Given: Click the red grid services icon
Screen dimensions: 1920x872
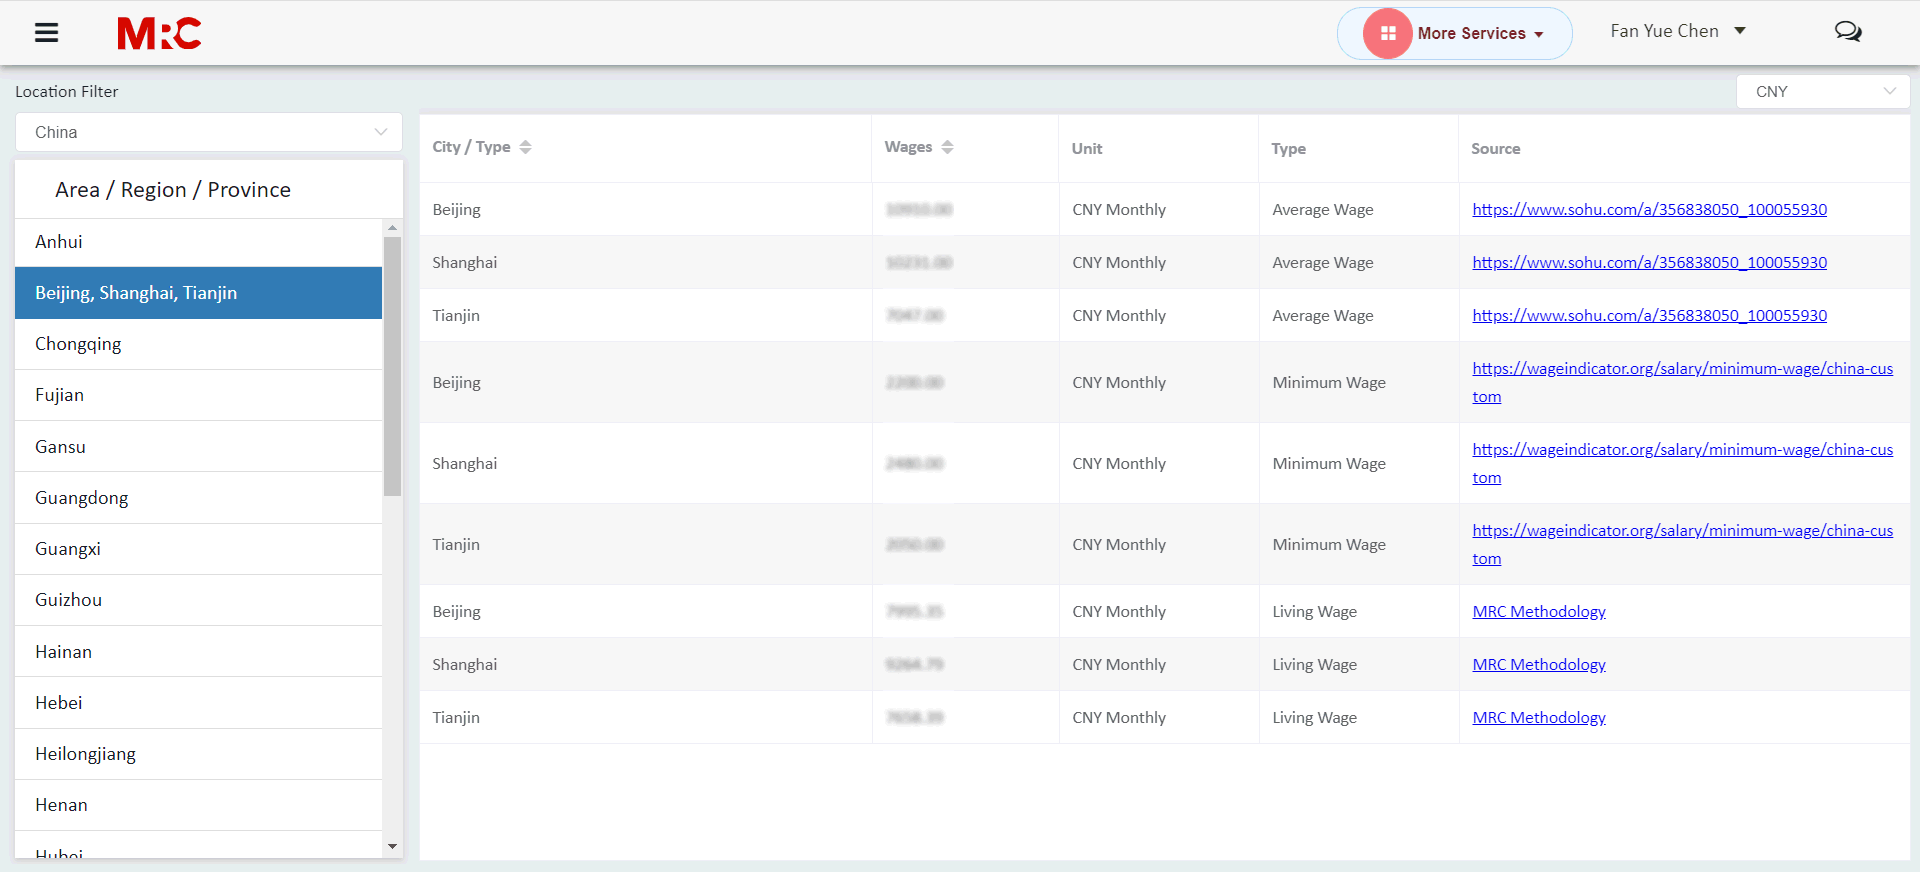Looking at the screenshot, I should (x=1387, y=33).
